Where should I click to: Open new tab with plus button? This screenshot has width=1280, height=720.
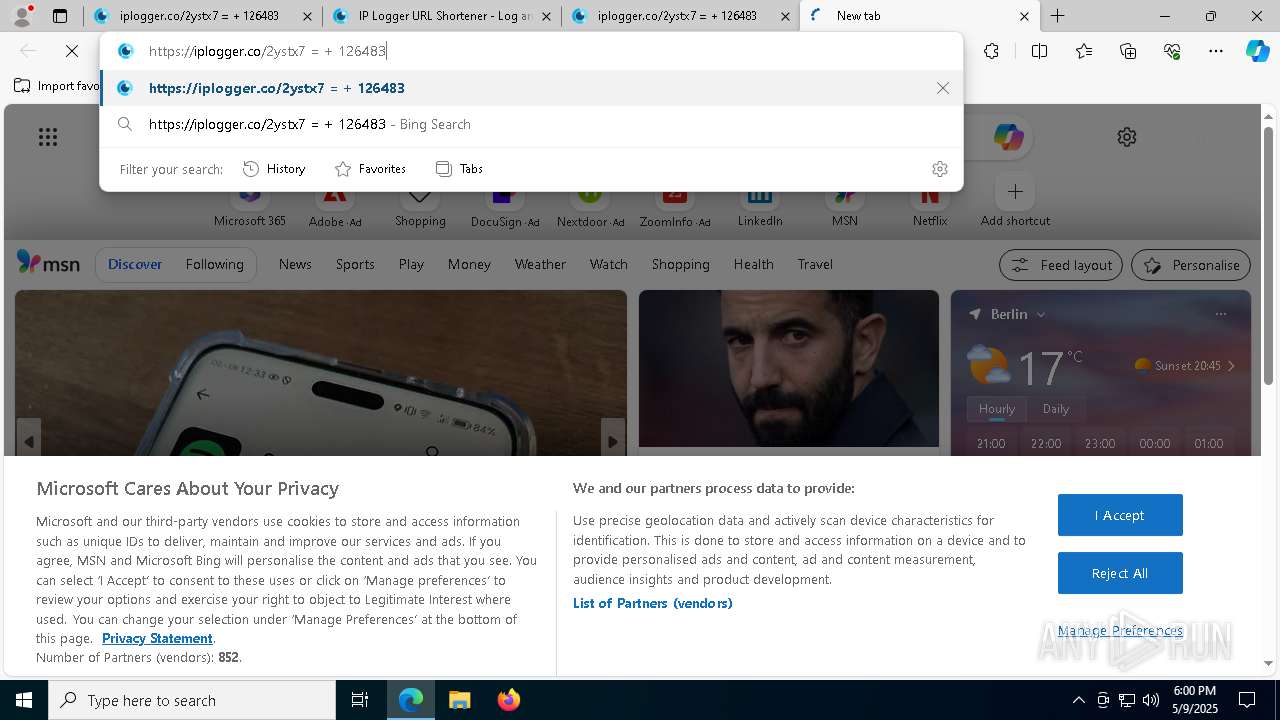1057,16
